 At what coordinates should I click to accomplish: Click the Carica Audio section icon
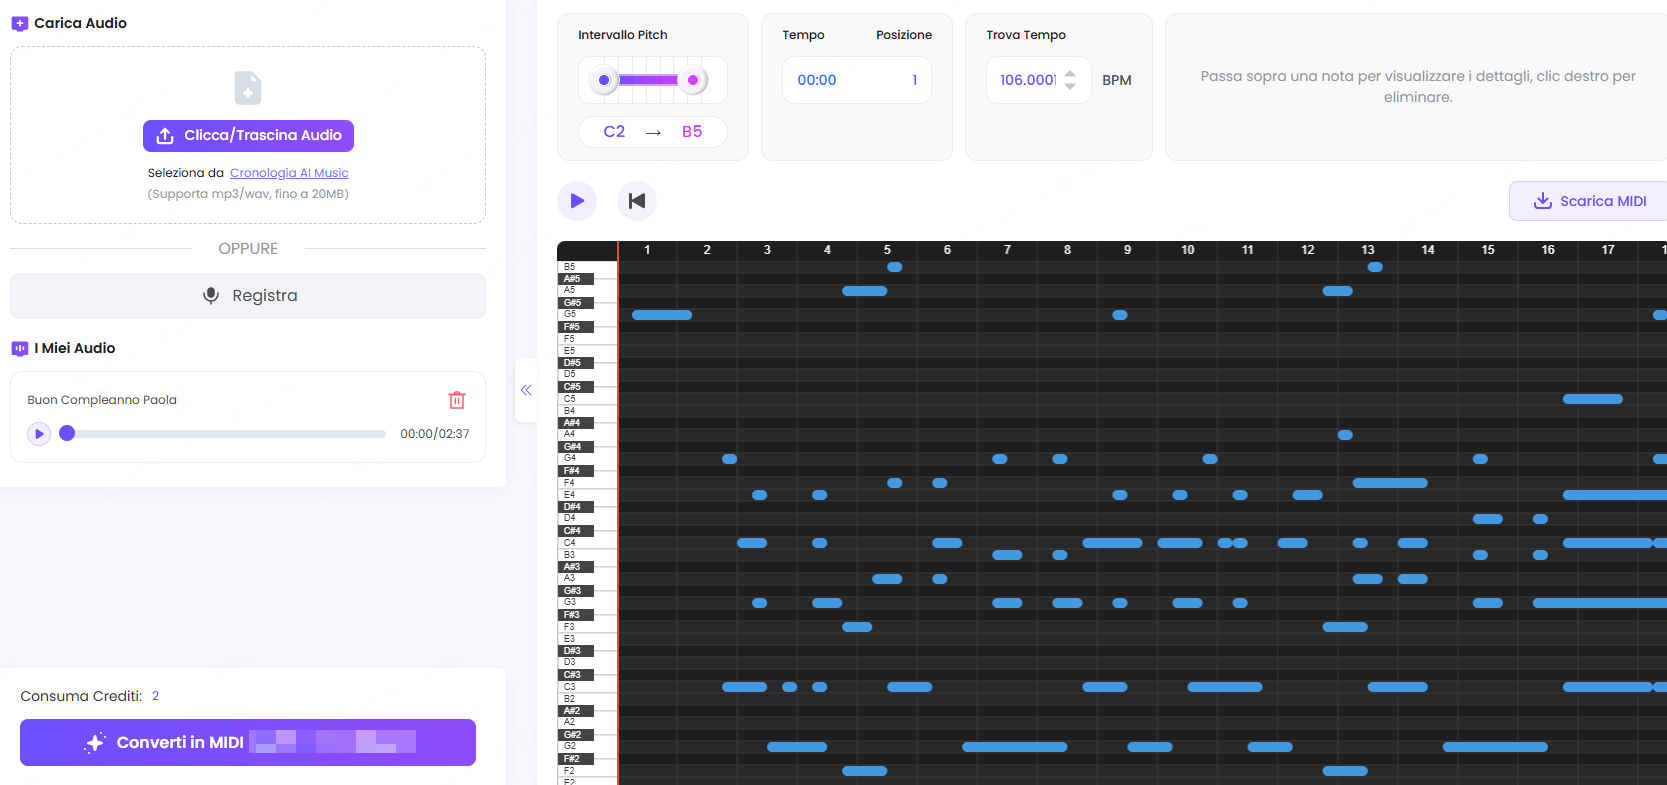pyautogui.click(x=20, y=23)
